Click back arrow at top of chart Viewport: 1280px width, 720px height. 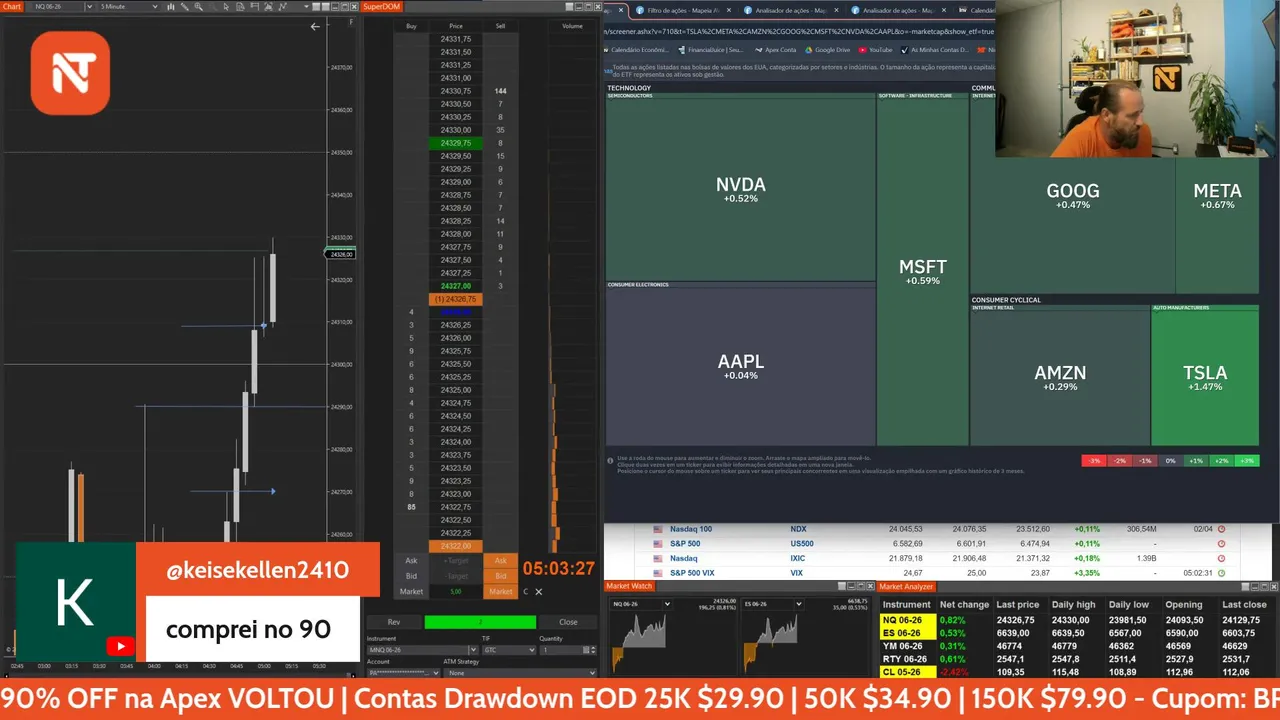tap(315, 27)
